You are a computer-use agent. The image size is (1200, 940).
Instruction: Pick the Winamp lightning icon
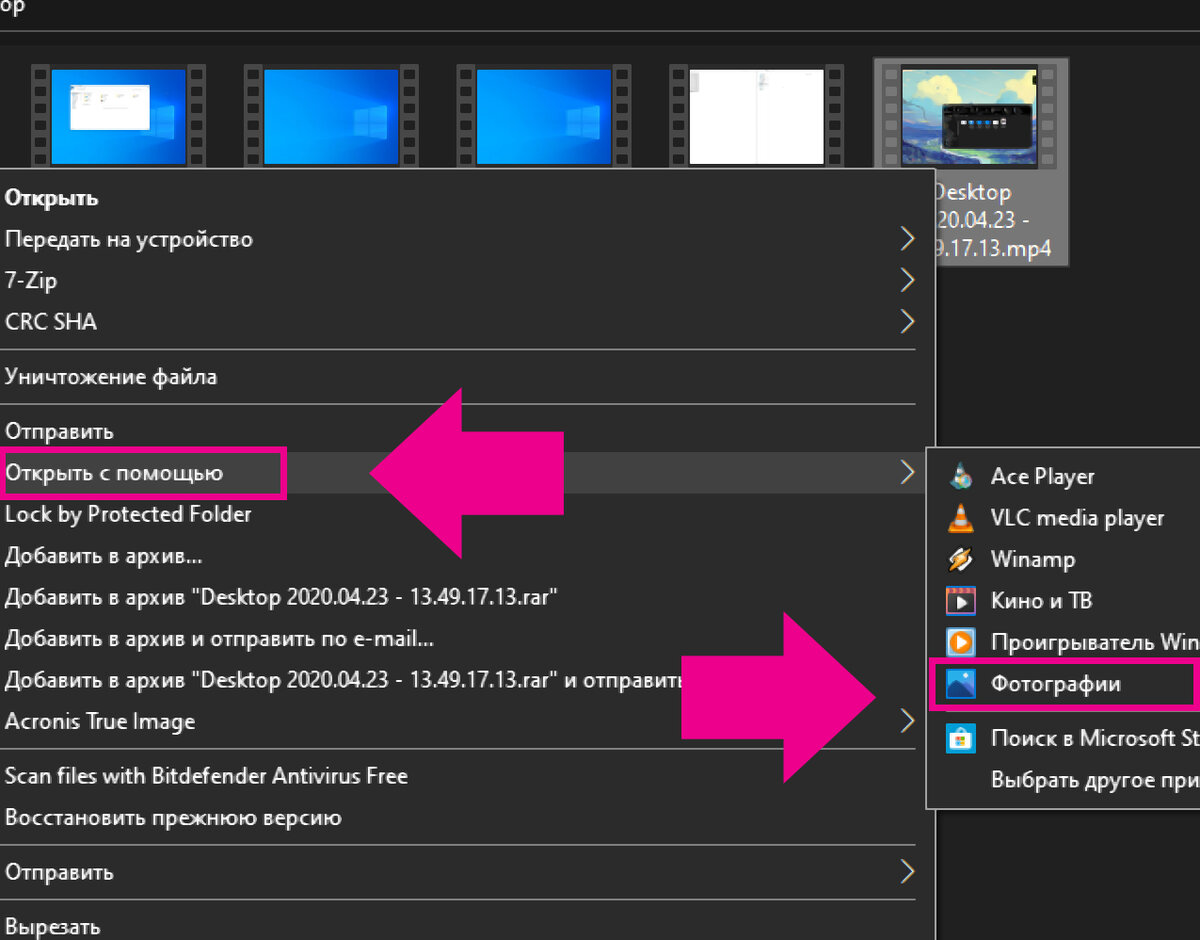tap(960, 559)
